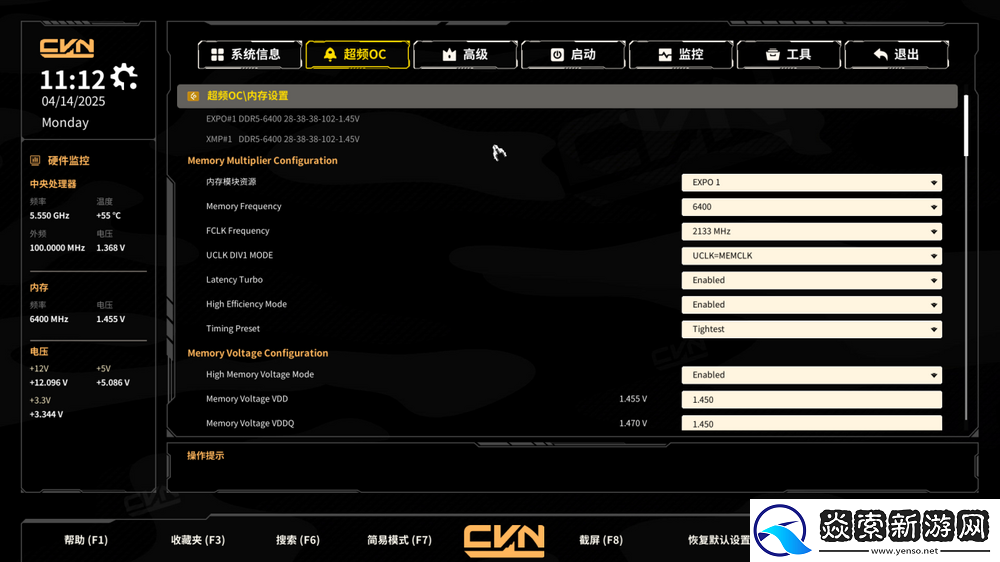Screen dimensions: 1000x562
Task: Open the Timing Preset Tightest dropdown
Action: point(811,329)
